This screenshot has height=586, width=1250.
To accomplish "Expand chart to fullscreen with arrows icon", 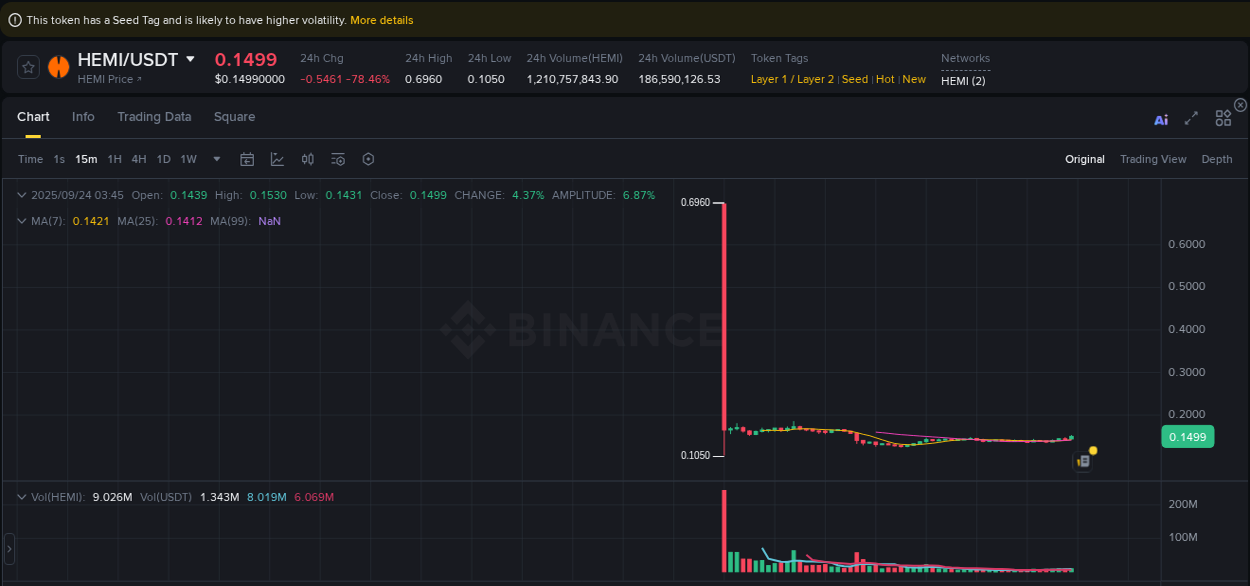I will coord(1191,118).
